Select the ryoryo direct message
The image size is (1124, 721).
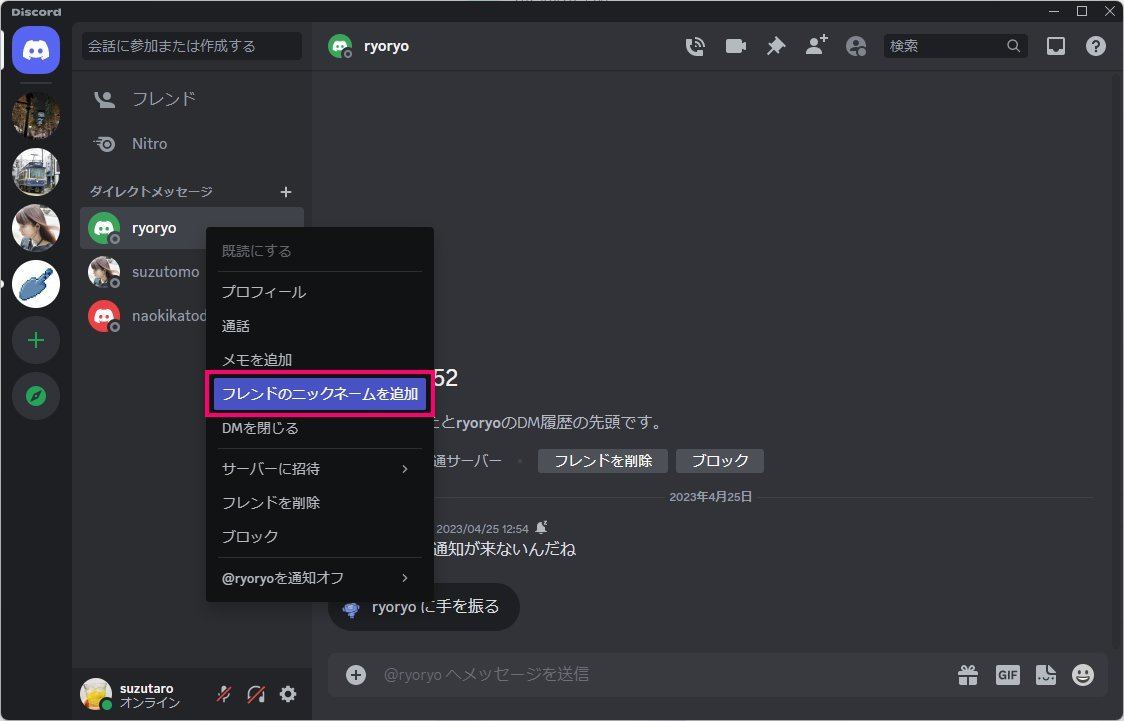pyautogui.click(x=143, y=229)
